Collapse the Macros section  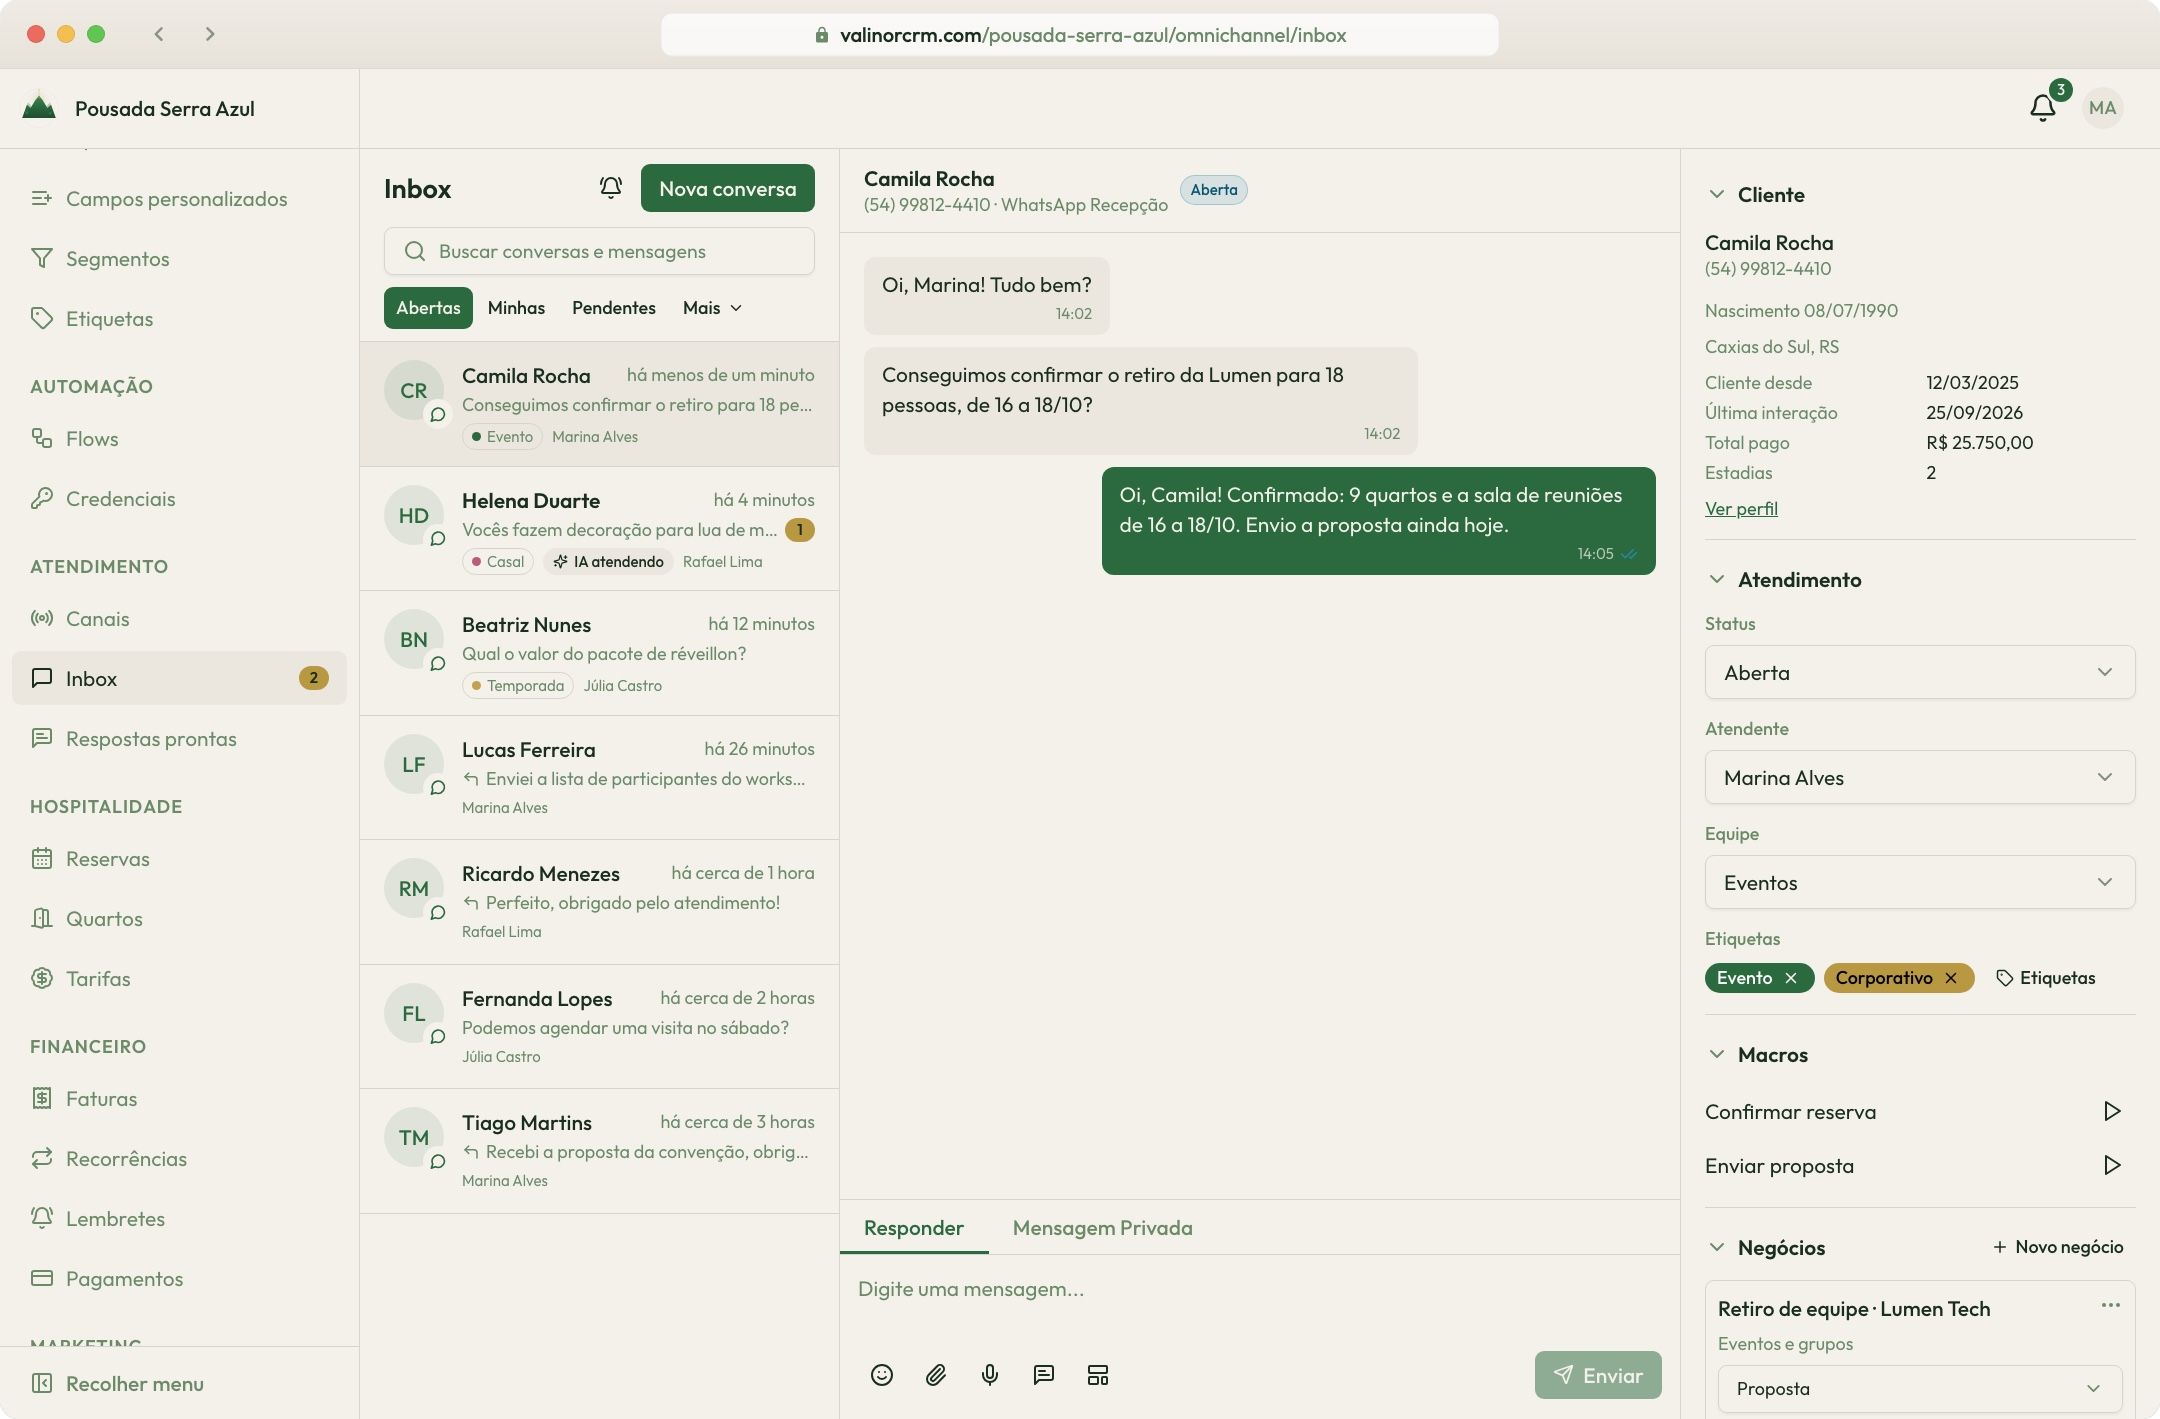(x=1717, y=1054)
